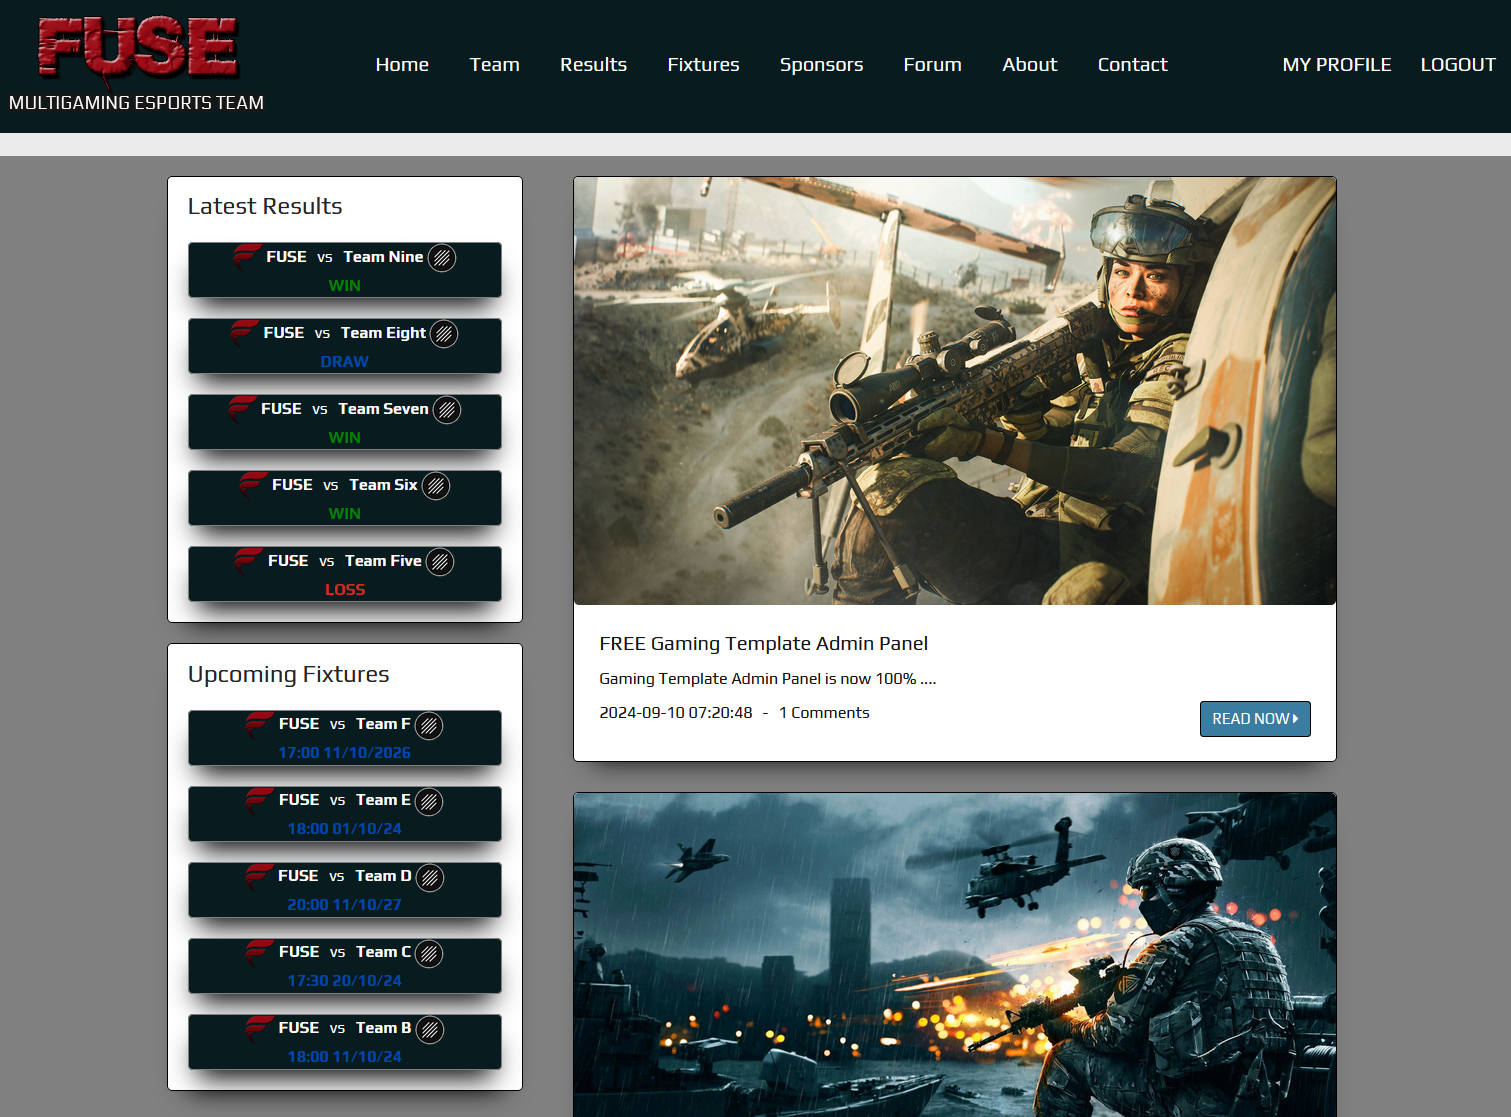Viewport: 1511px width, 1117px height.
Task: Open the Team page from navigation
Action: click(x=494, y=65)
